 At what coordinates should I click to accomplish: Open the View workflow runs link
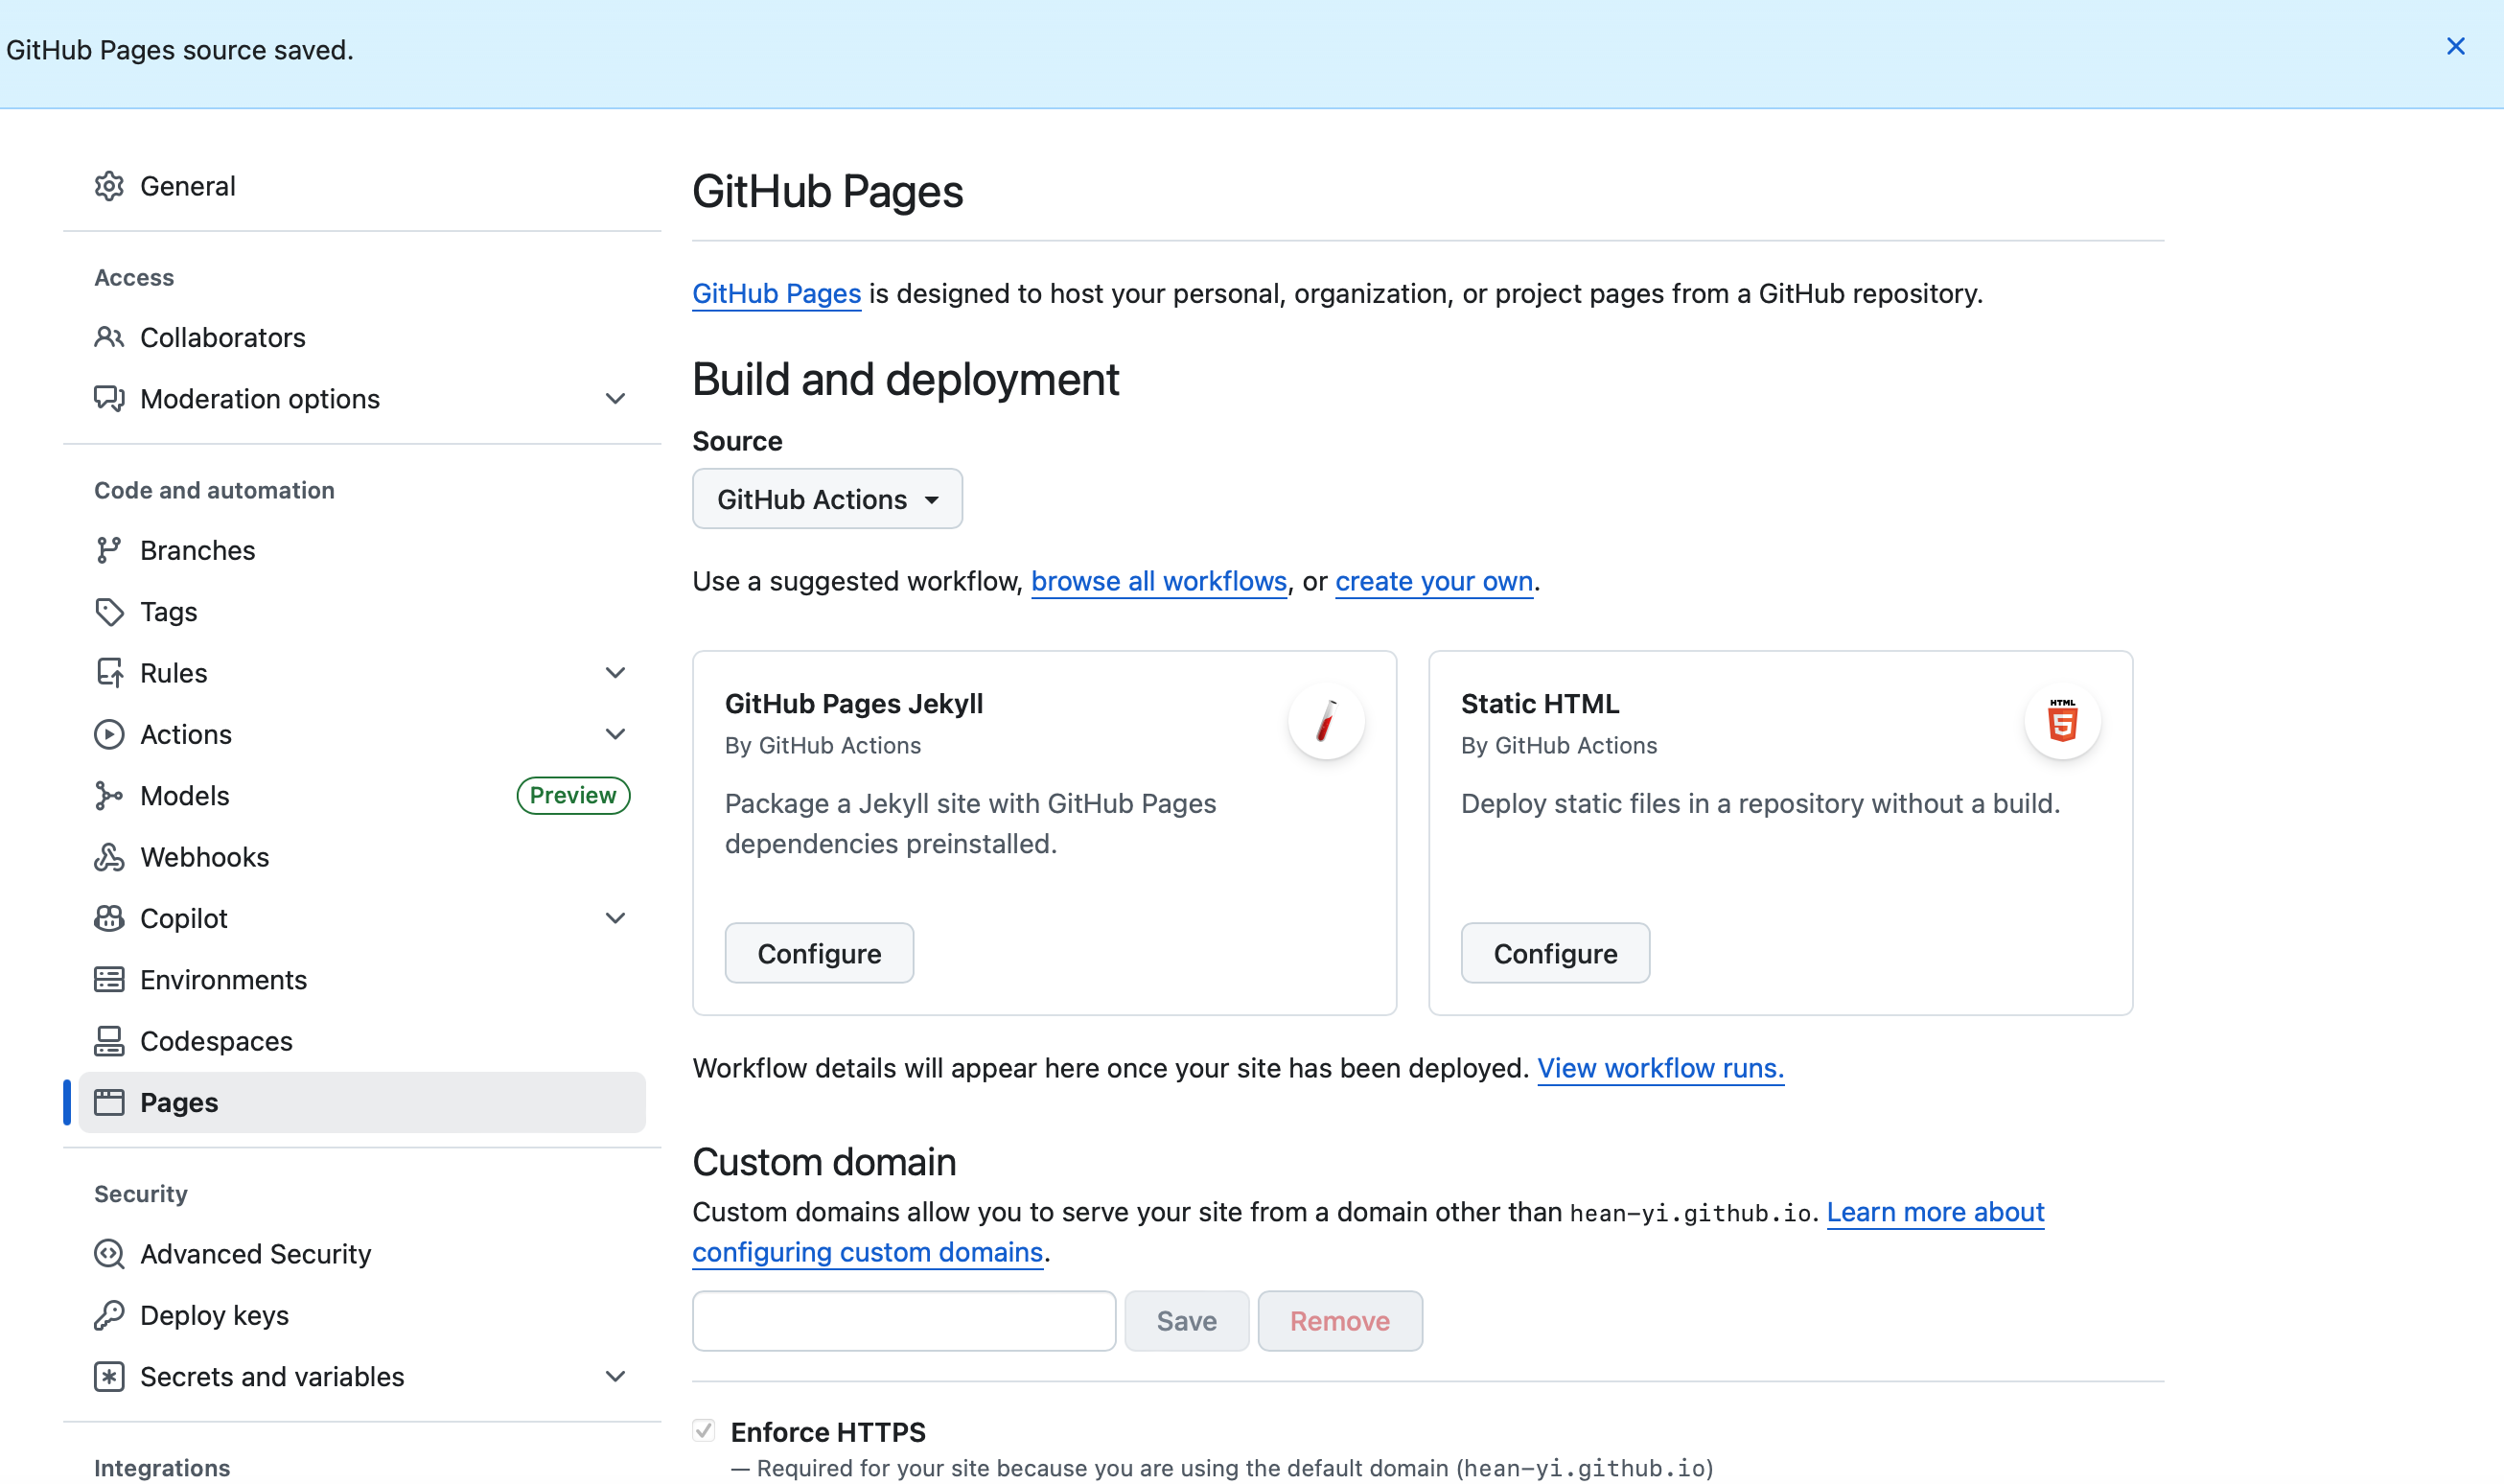[x=1660, y=1068]
